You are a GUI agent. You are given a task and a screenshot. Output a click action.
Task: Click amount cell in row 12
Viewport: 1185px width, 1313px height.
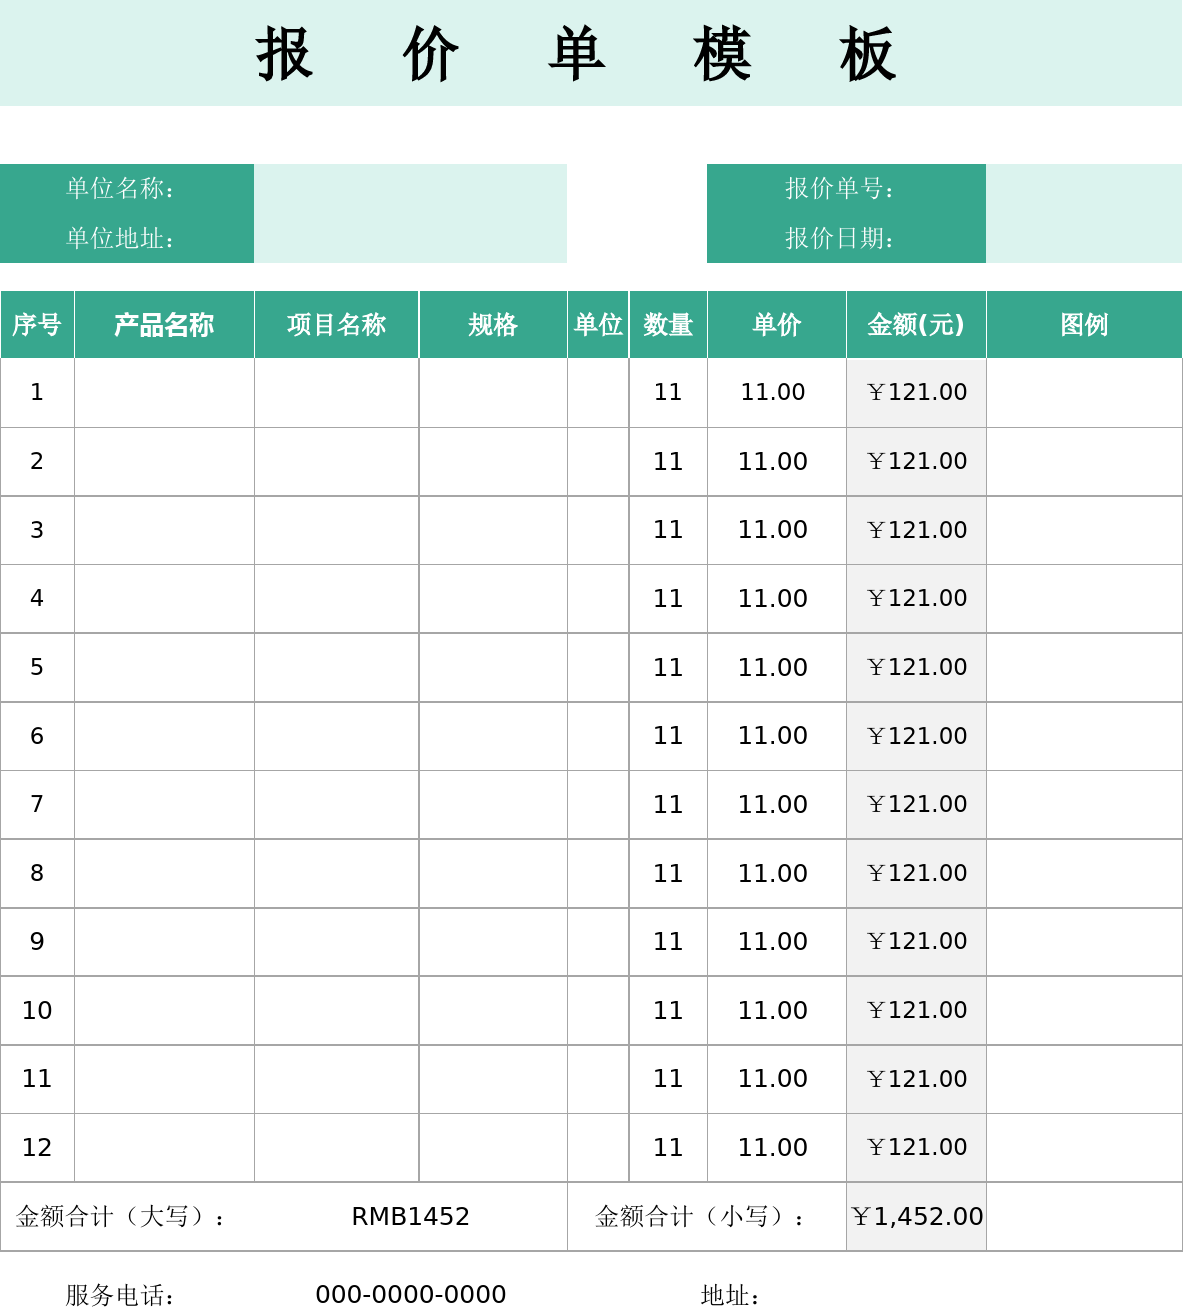[x=916, y=1148]
